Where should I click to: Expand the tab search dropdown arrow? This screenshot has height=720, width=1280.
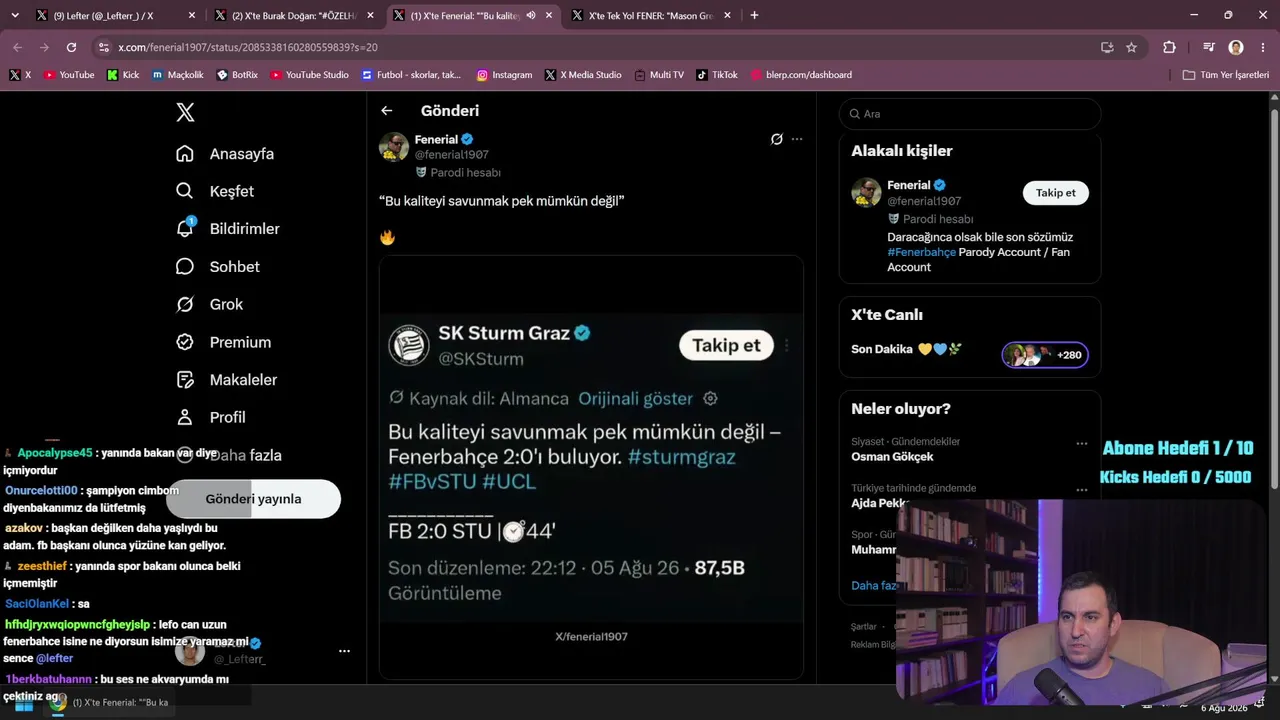pyautogui.click(x=14, y=15)
